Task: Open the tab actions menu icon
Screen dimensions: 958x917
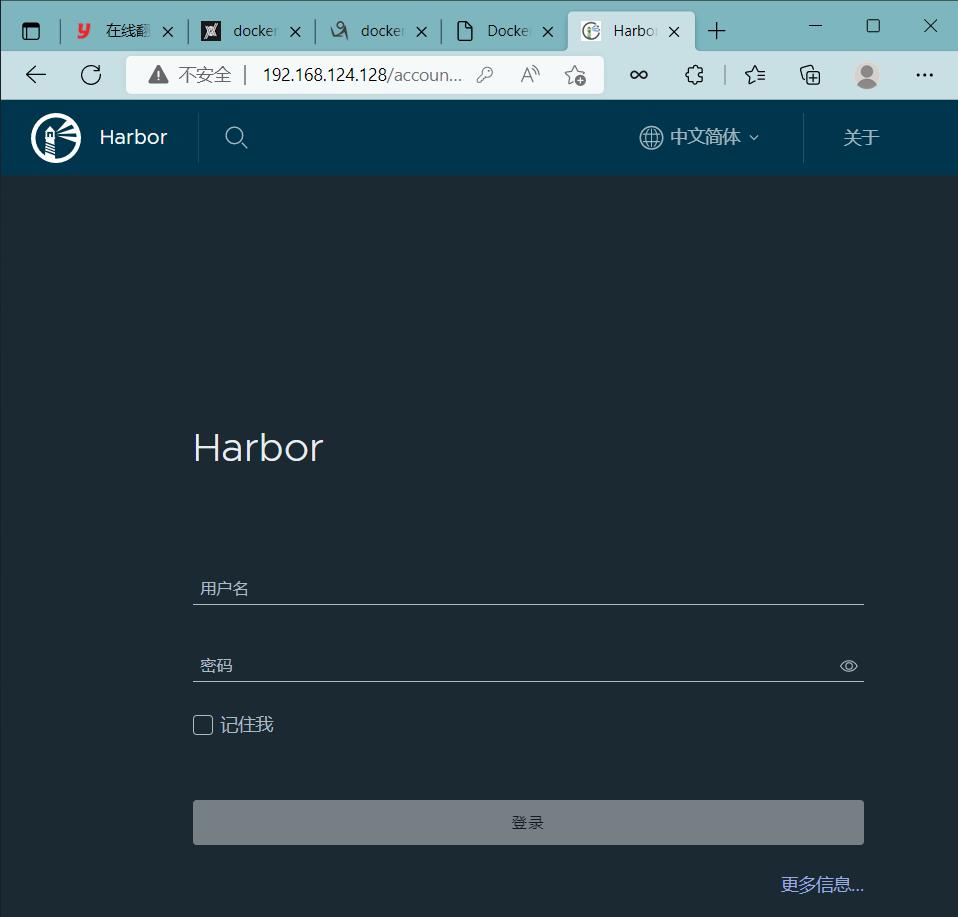Action: click(31, 31)
